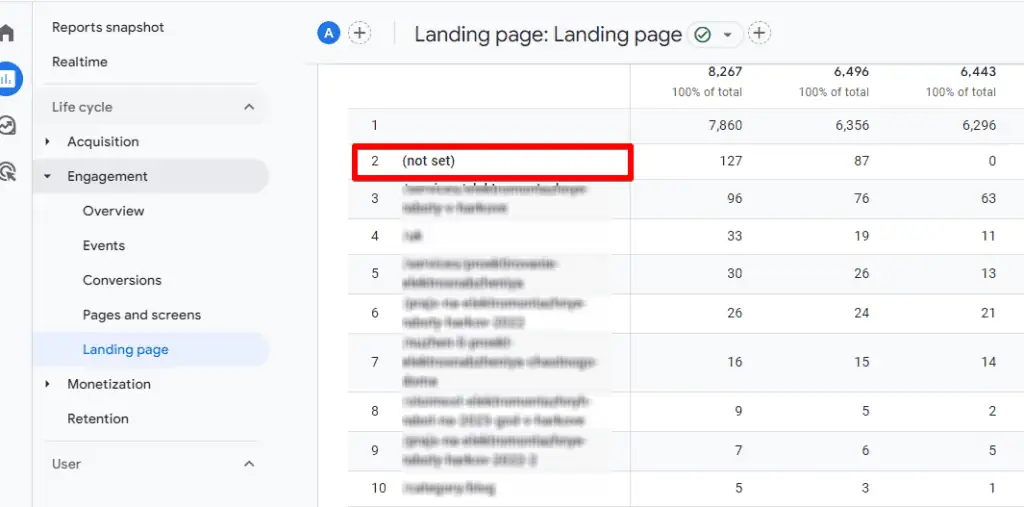Collapse the User section chevron
The height and width of the screenshot is (507, 1024).
(x=249, y=464)
